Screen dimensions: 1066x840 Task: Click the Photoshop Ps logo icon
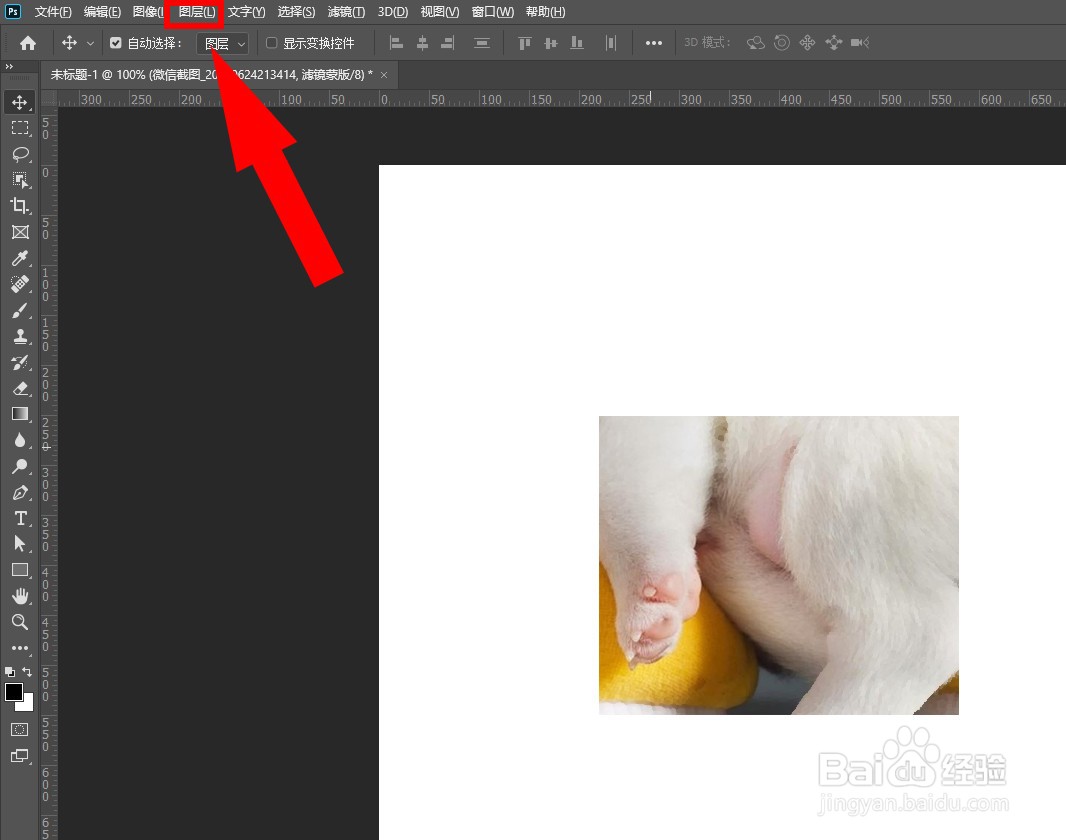[x=12, y=12]
